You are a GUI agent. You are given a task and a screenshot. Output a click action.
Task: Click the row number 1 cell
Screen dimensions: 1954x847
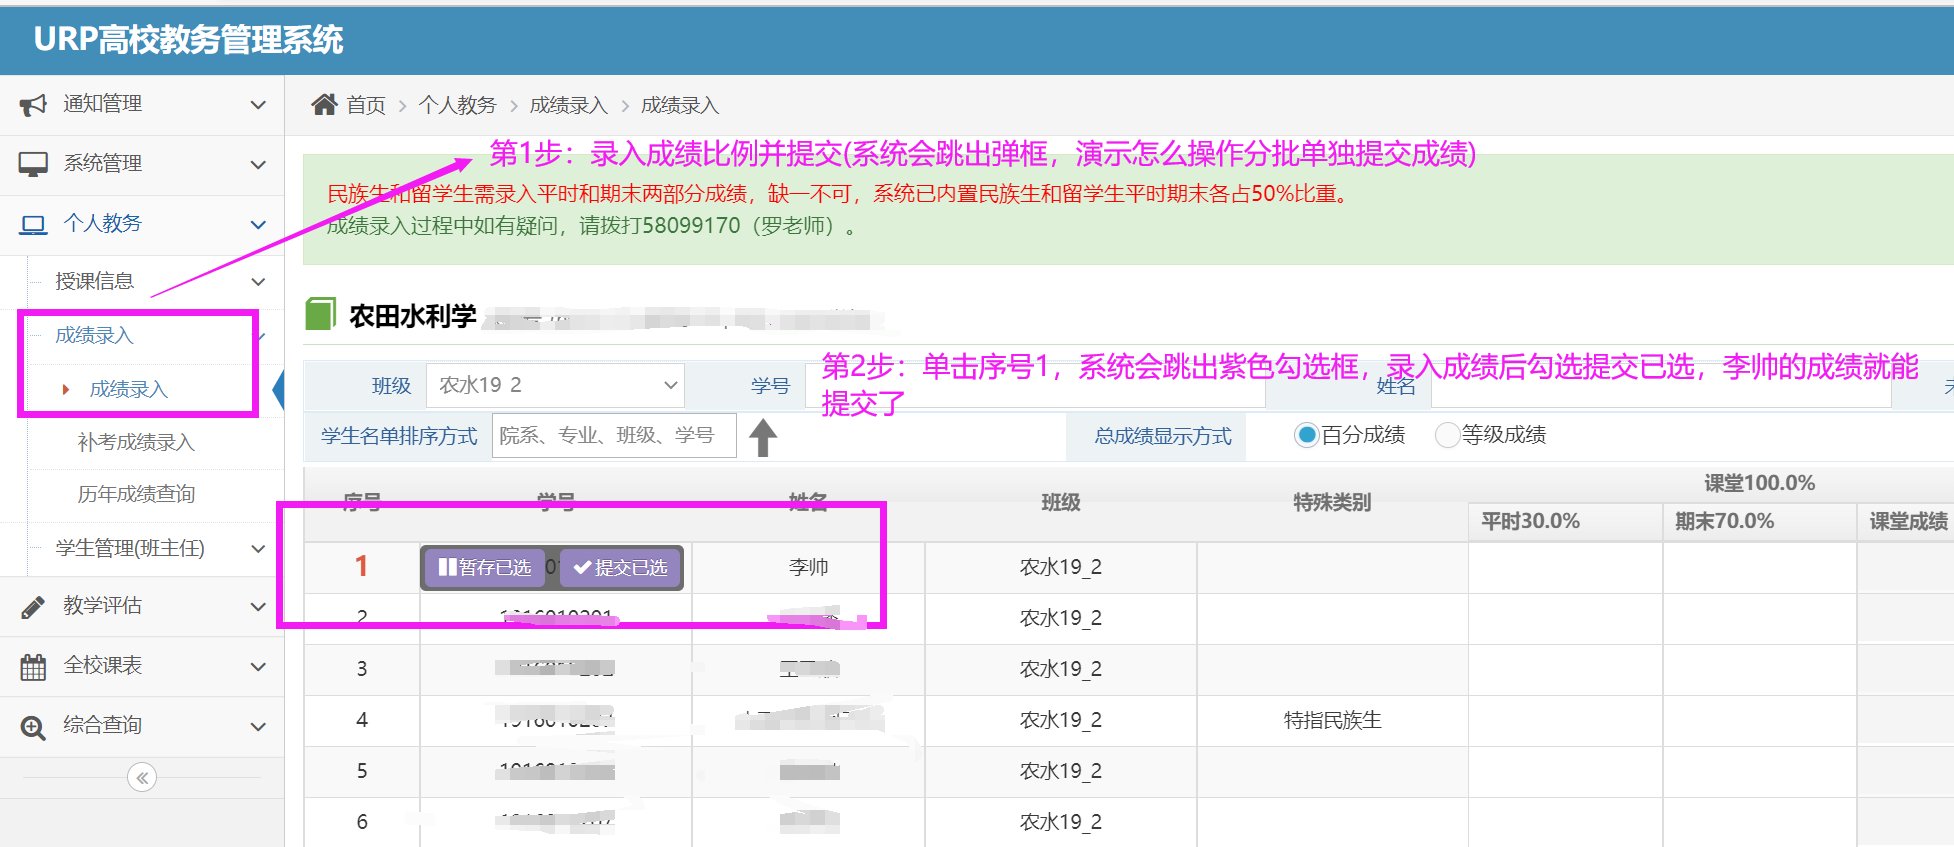pyautogui.click(x=361, y=567)
